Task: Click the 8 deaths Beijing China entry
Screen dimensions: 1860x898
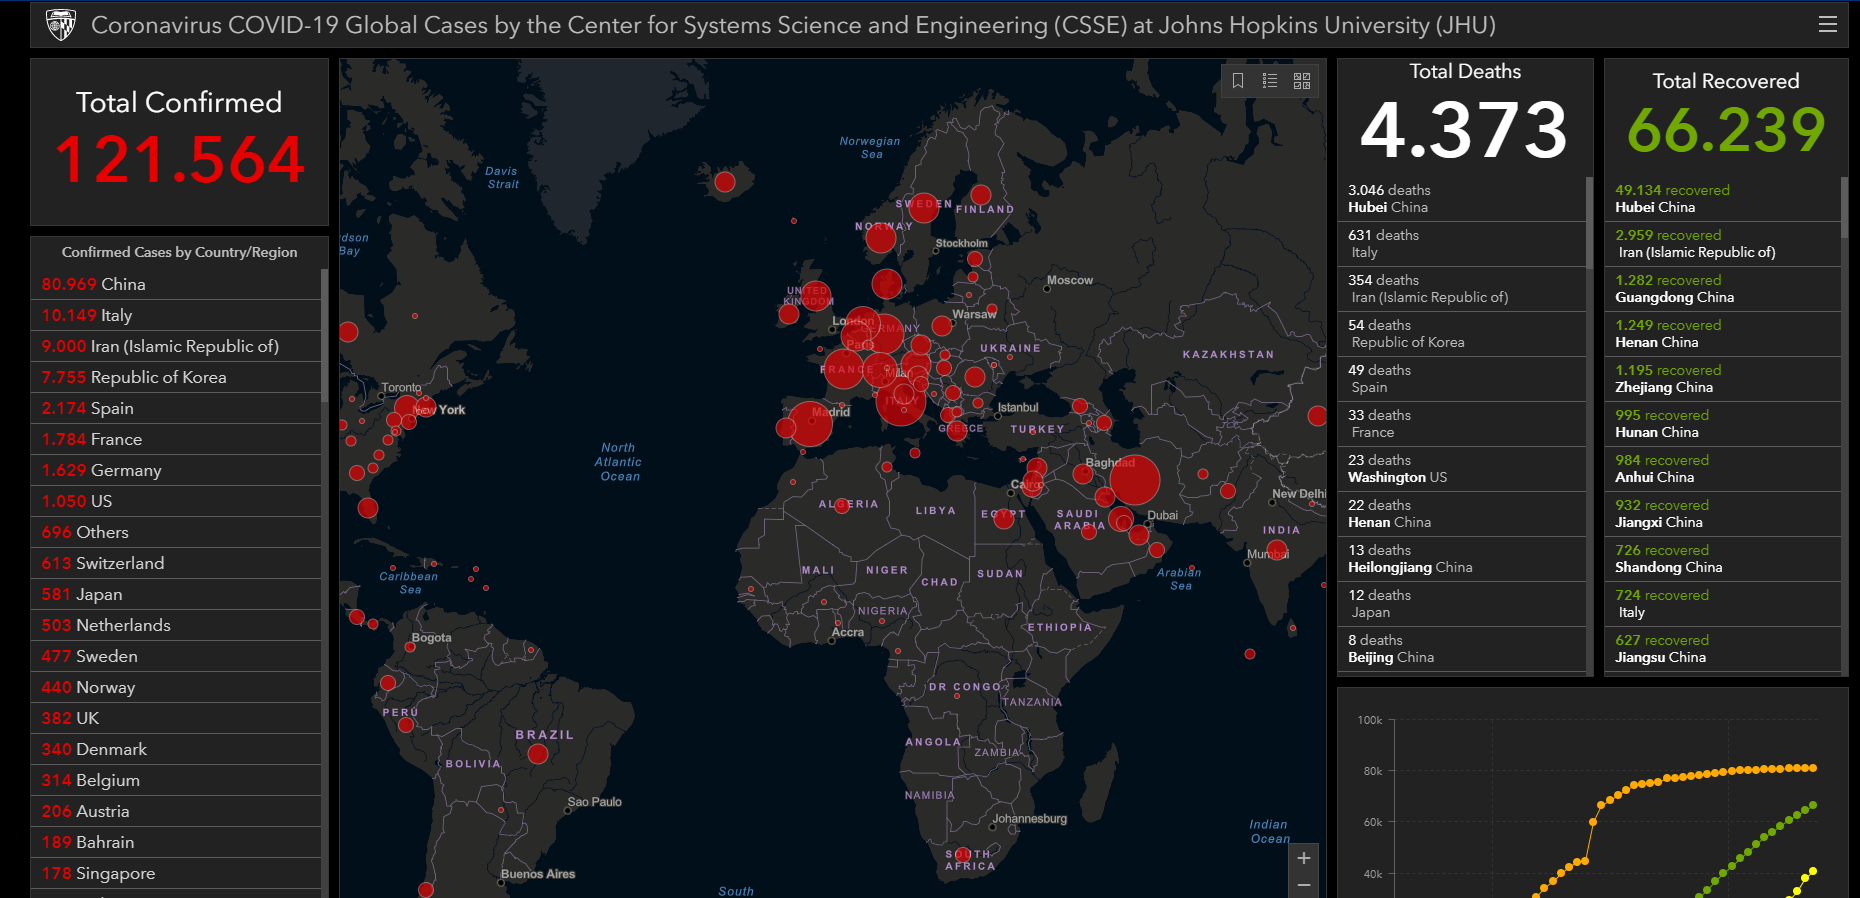Action: click(x=1461, y=649)
